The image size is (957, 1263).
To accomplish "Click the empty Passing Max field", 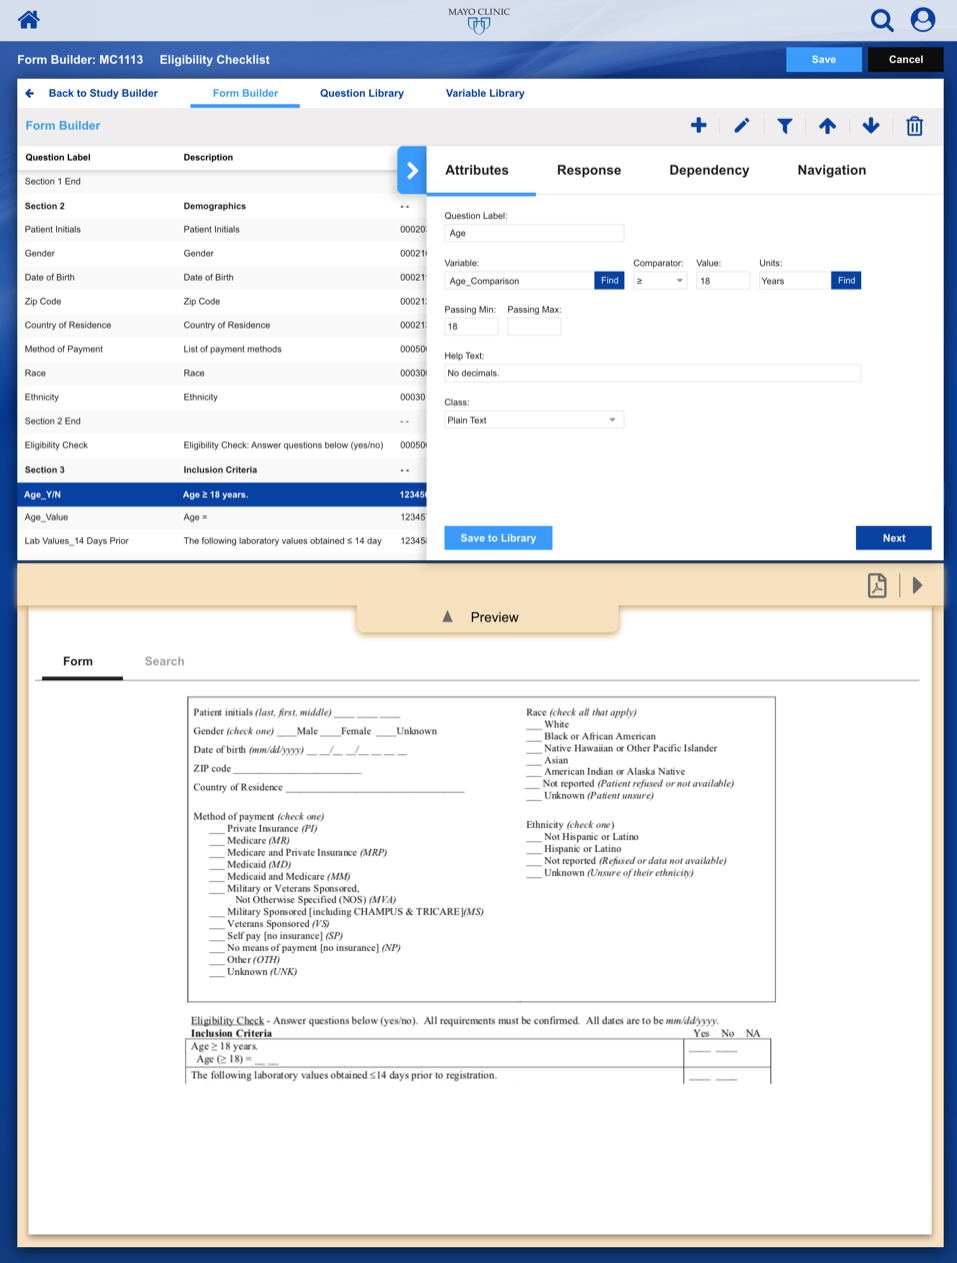I will (534, 327).
